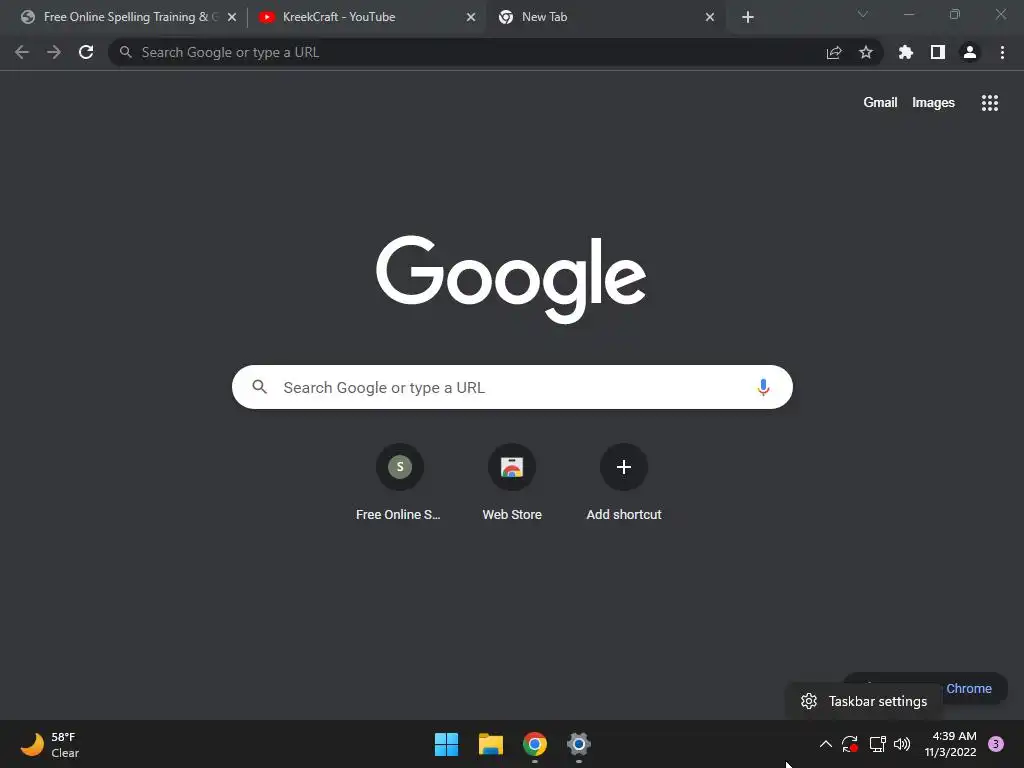Click Chrome icon in the taskbar
The image size is (1024, 768).
coord(535,744)
